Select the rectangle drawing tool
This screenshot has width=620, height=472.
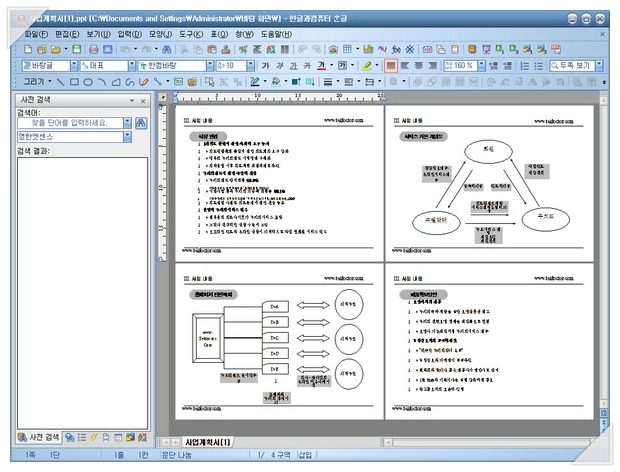pyautogui.click(x=75, y=81)
